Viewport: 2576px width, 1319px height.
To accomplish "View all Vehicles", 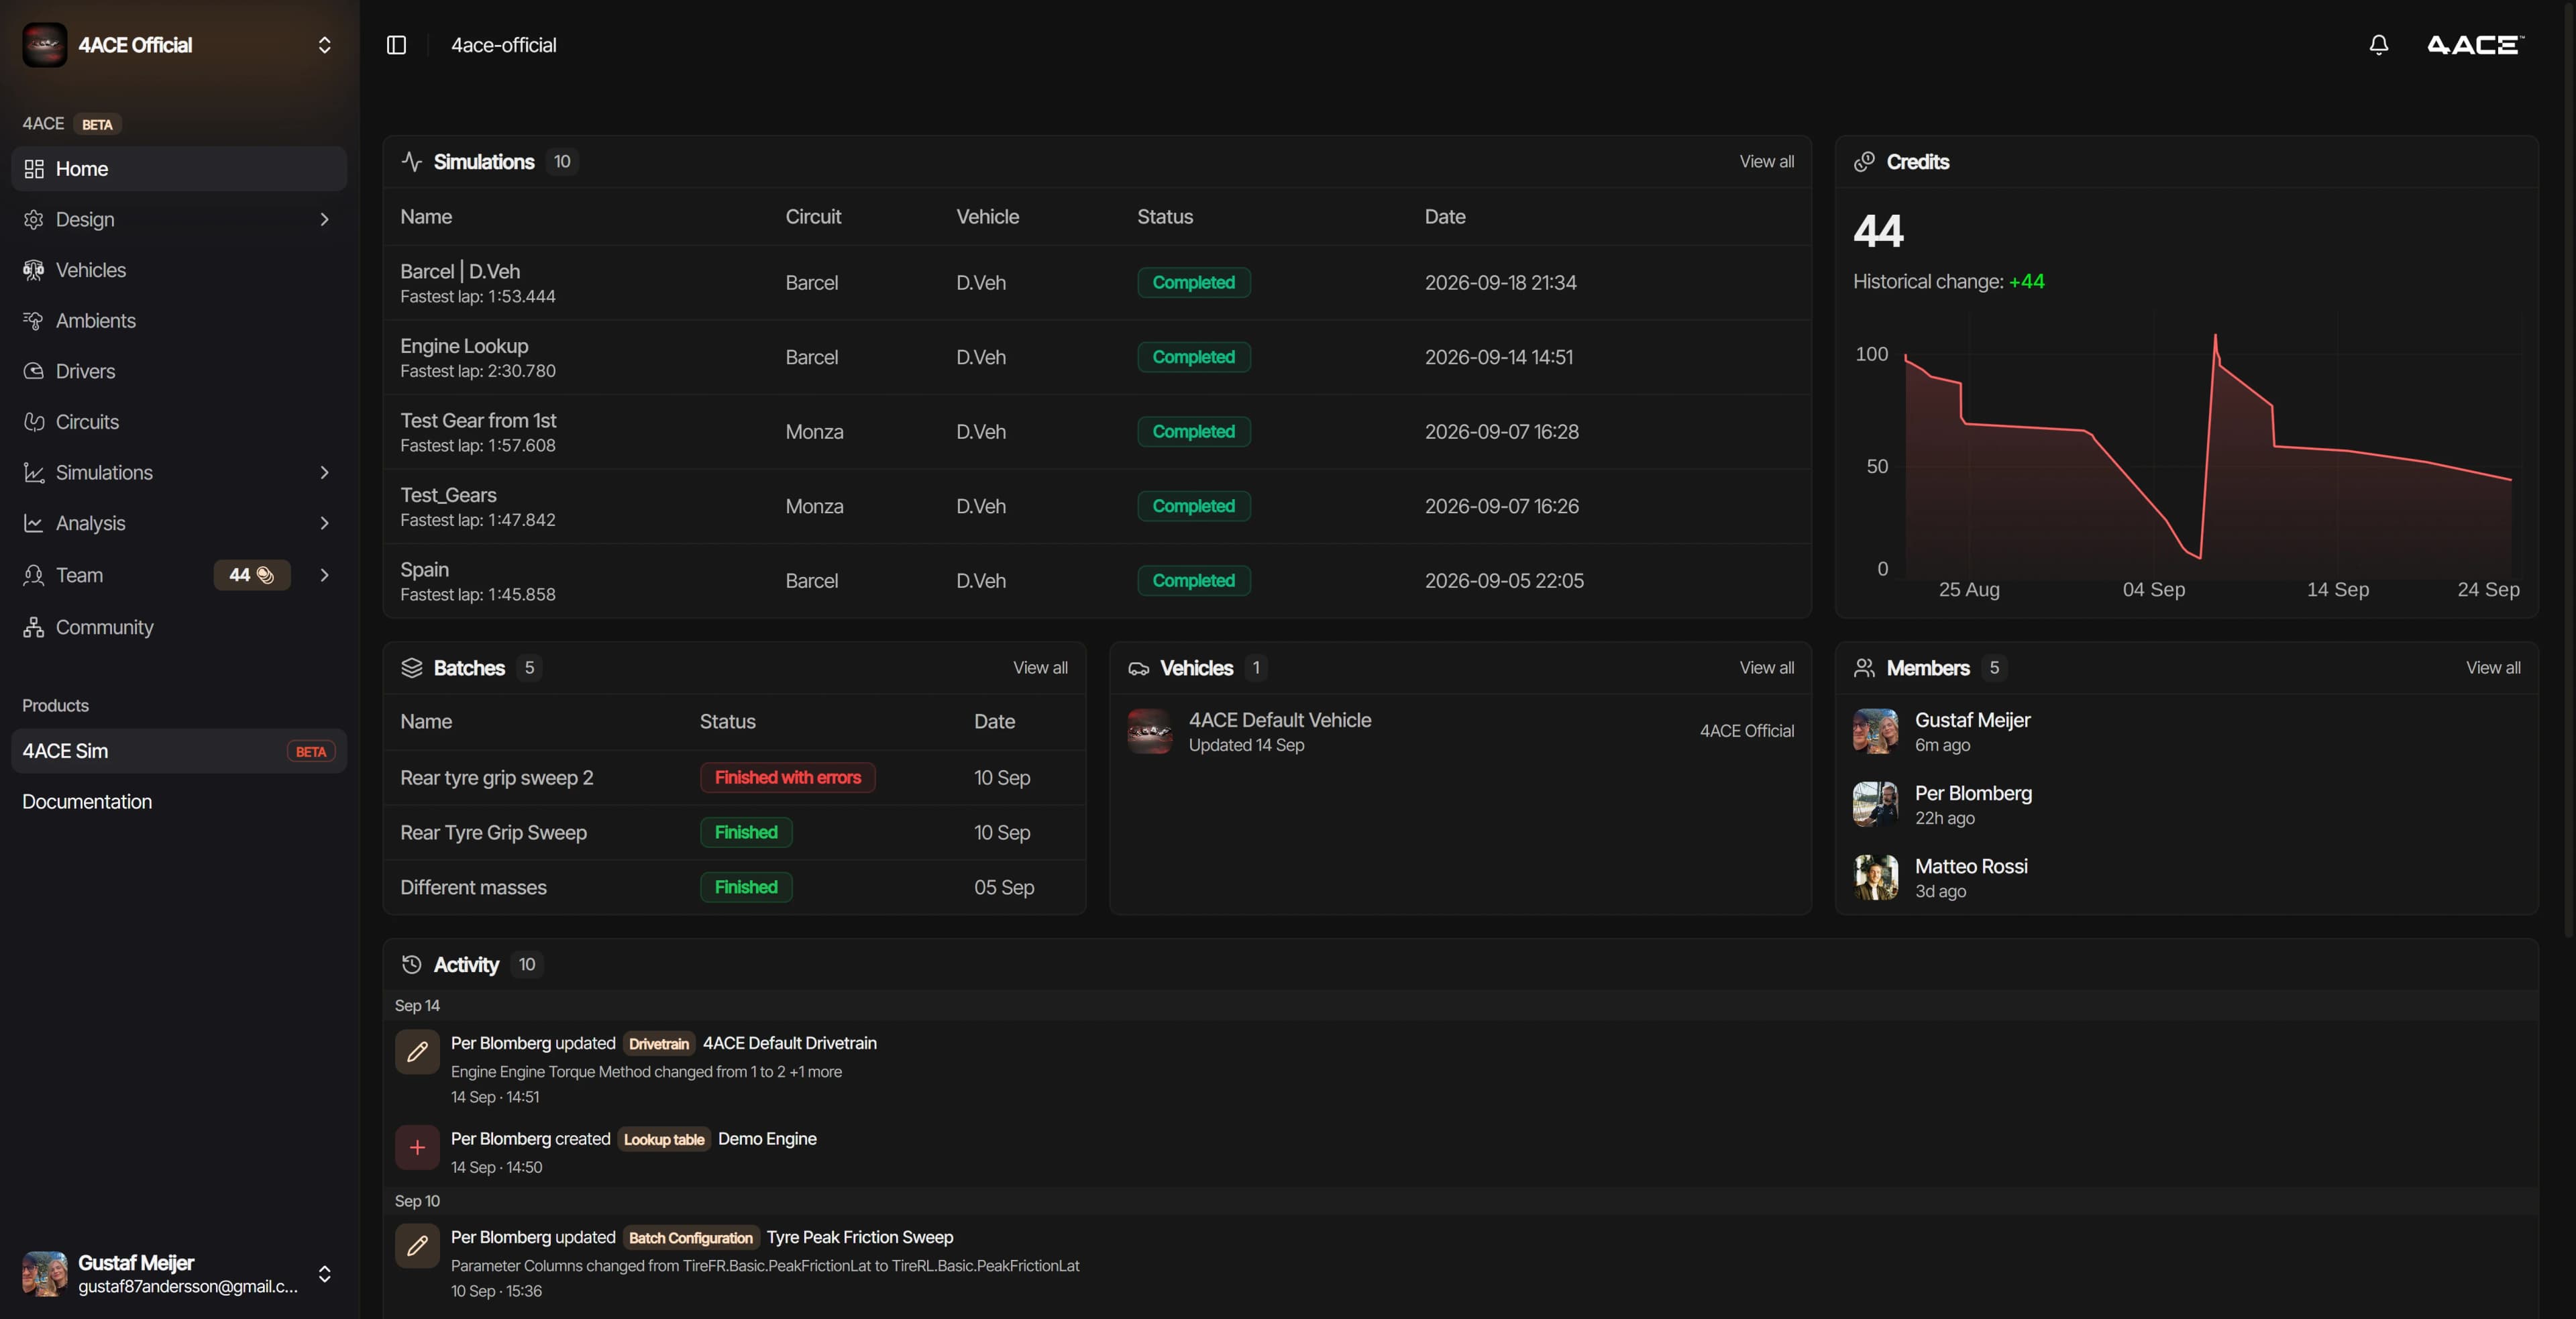I will click(x=1766, y=668).
